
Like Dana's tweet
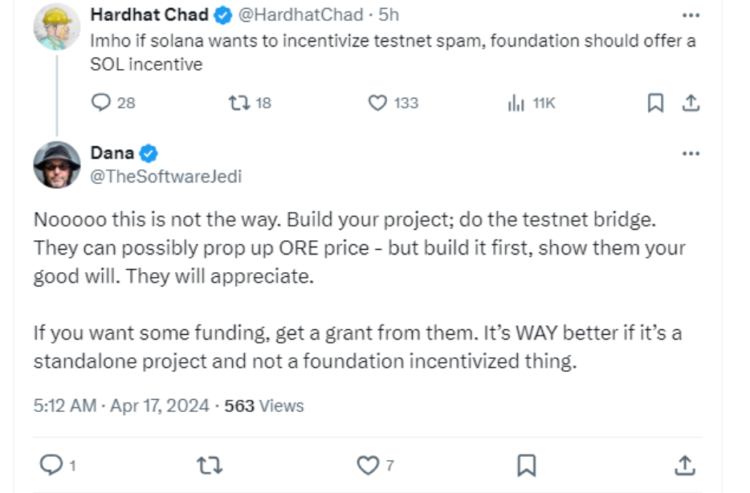point(368,463)
